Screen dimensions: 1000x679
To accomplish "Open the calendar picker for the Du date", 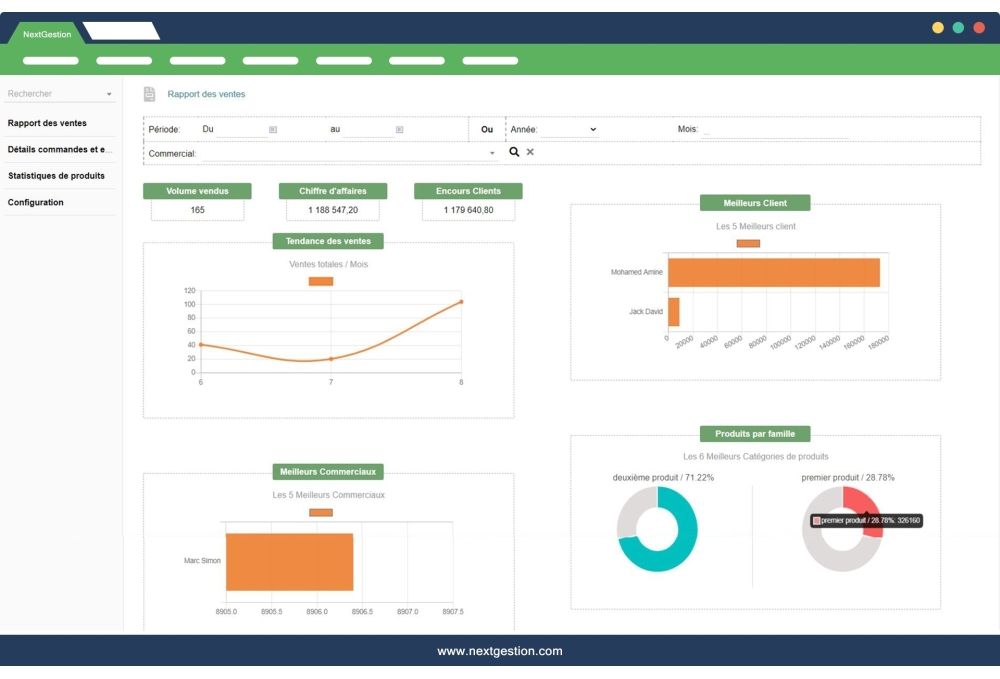I will pyautogui.click(x=273, y=129).
